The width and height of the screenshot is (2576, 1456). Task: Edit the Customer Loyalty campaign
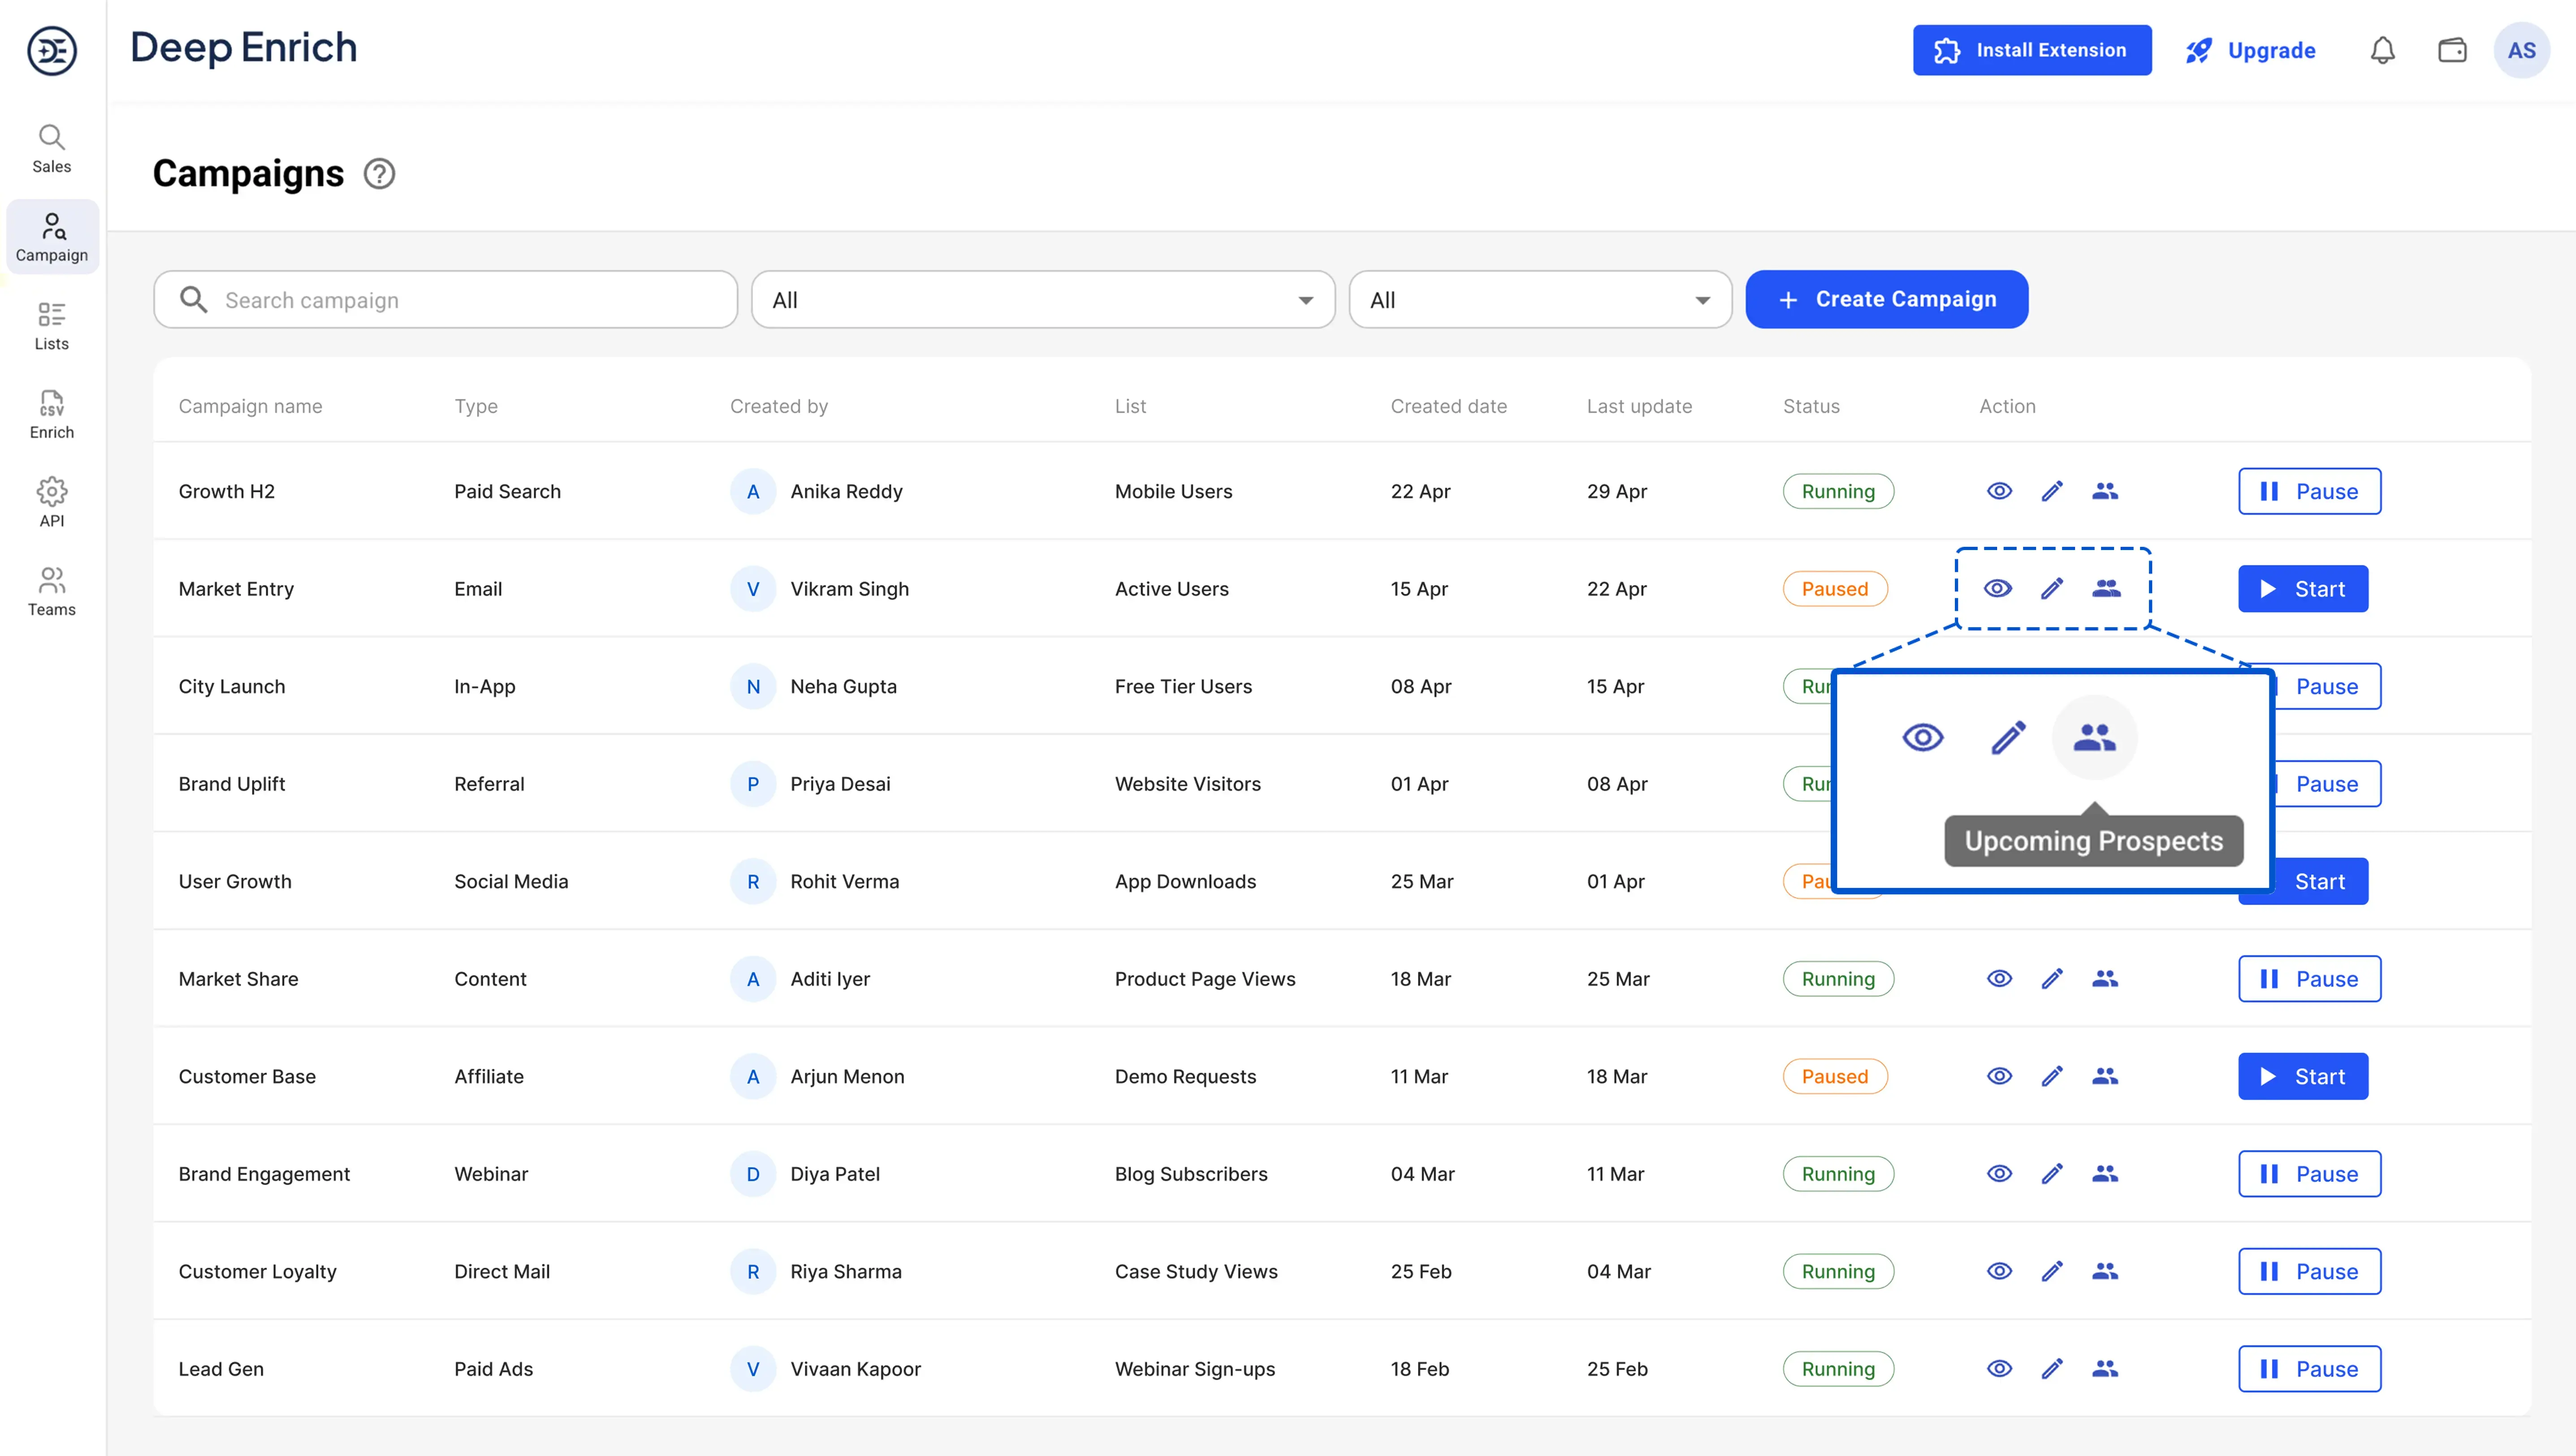tap(2052, 1271)
